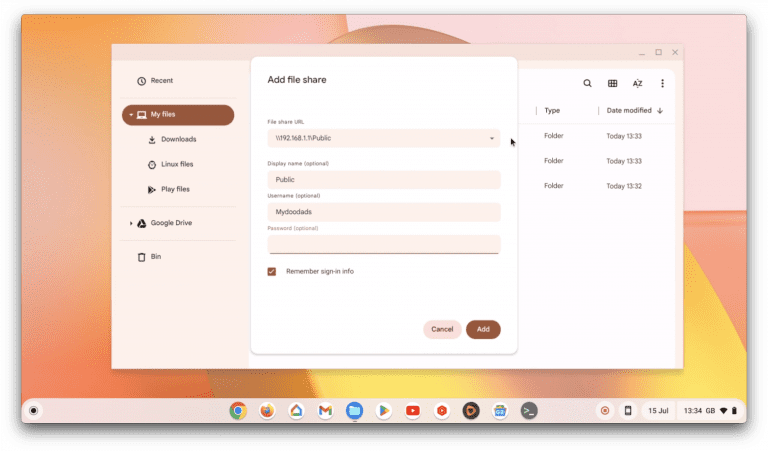Click the Add button

[483, 330]
